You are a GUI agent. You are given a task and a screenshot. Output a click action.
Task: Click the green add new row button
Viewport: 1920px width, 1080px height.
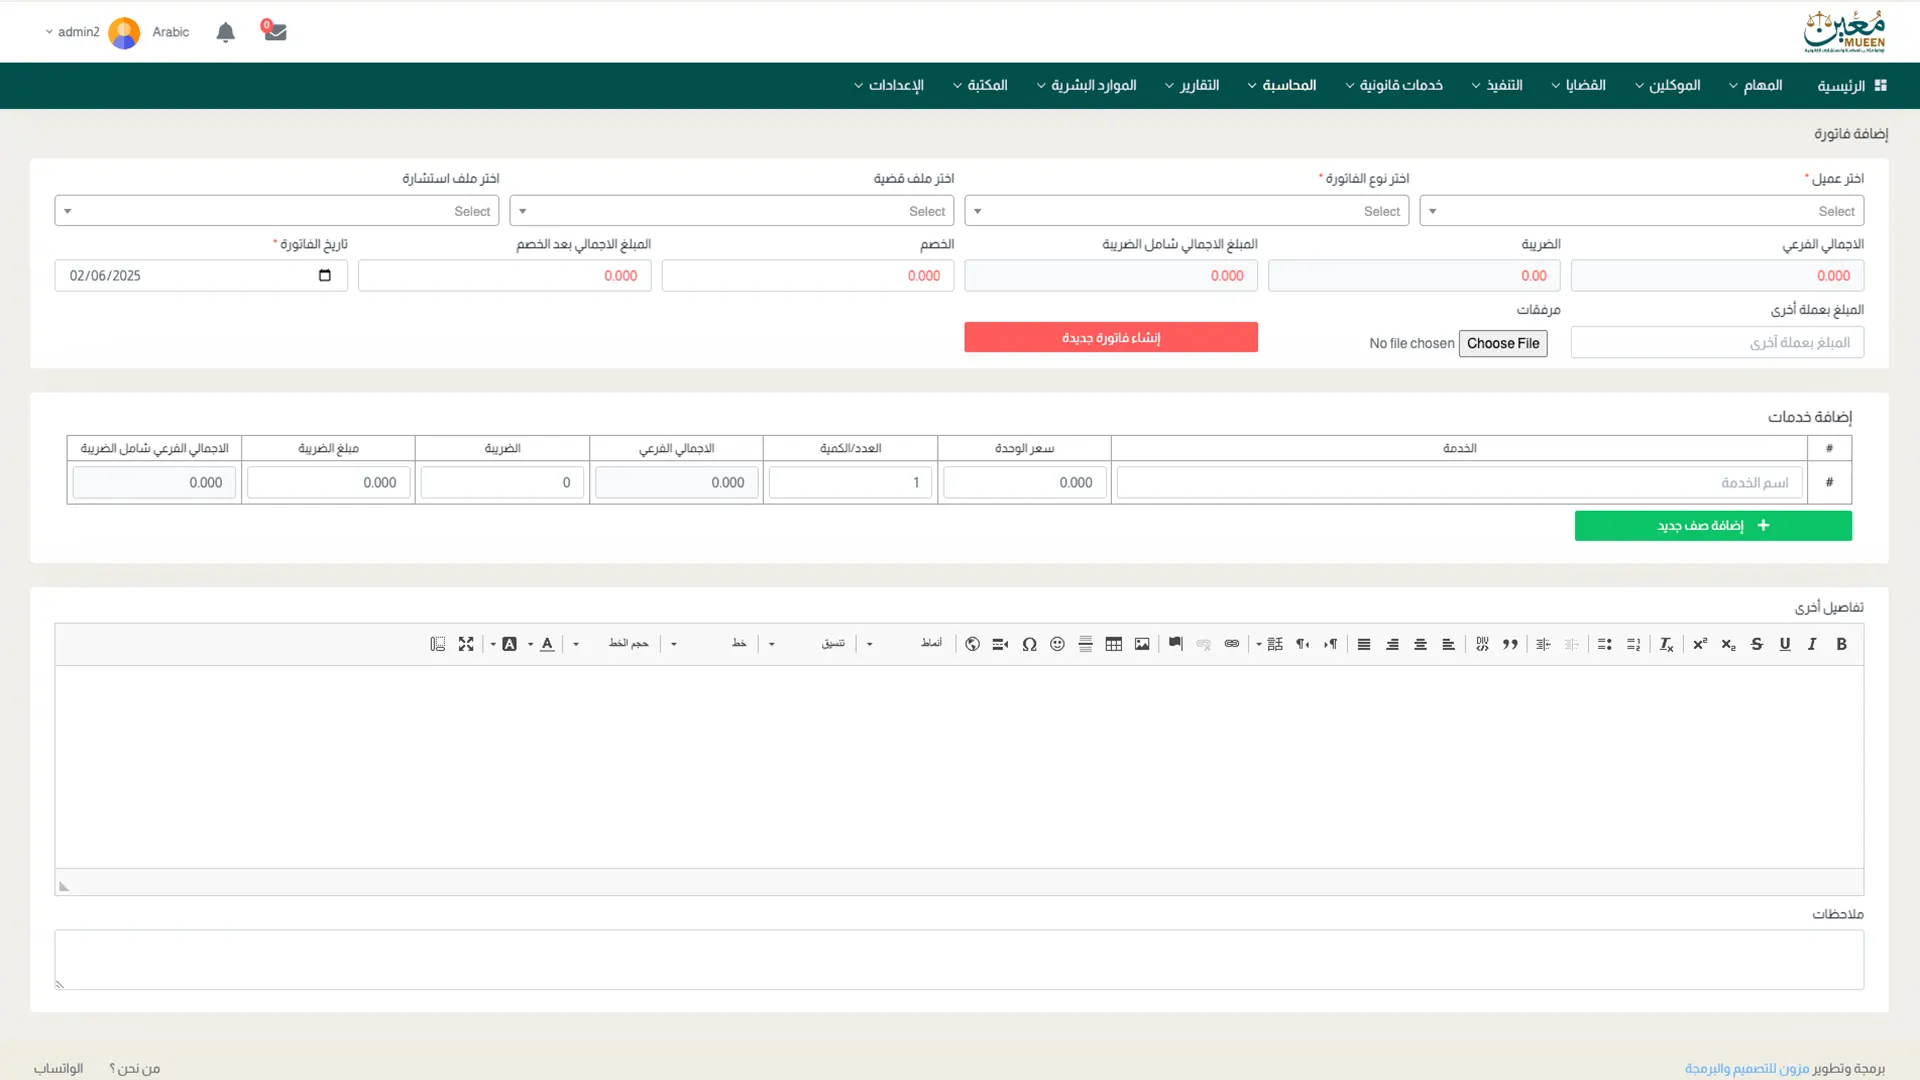coord(1712,526)
